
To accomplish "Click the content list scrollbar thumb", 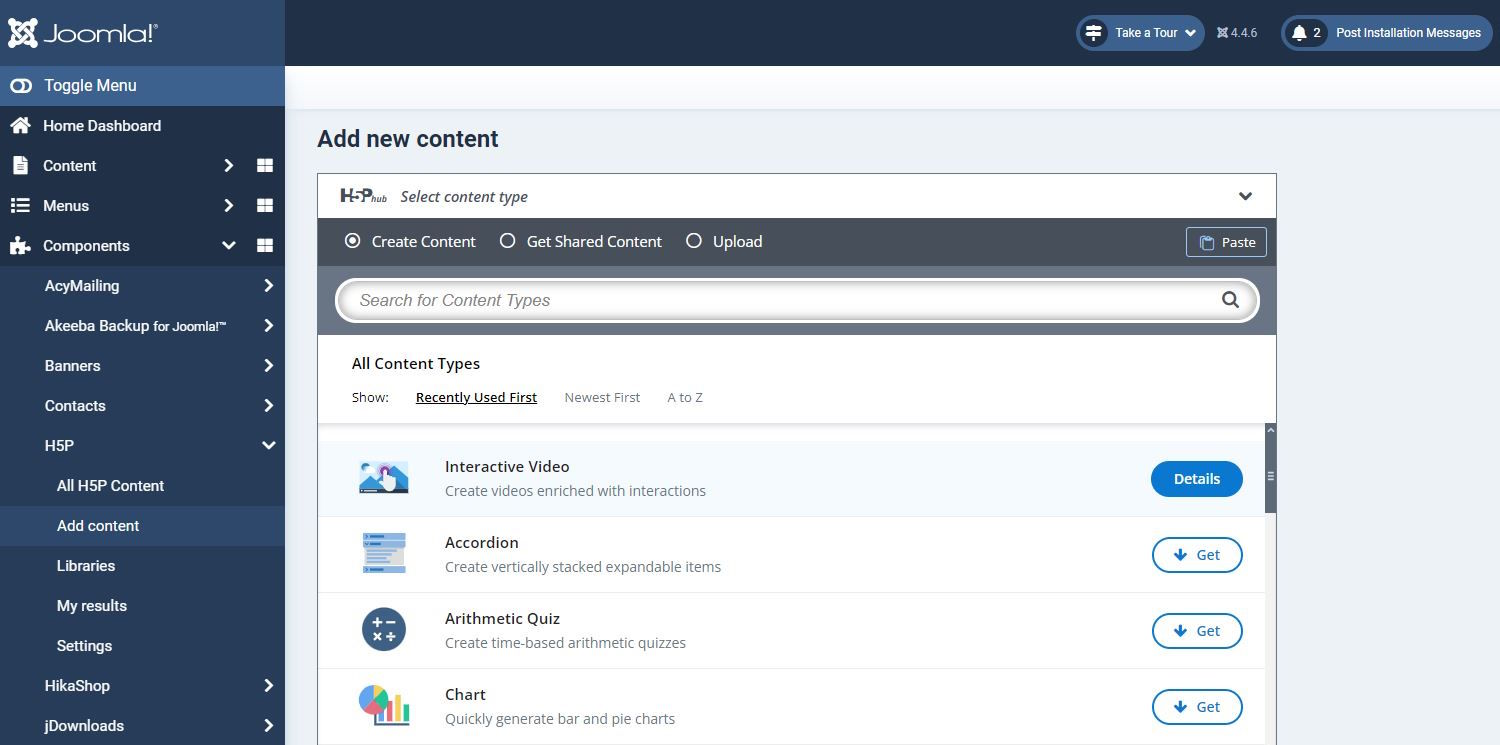I will (1271, 476).
